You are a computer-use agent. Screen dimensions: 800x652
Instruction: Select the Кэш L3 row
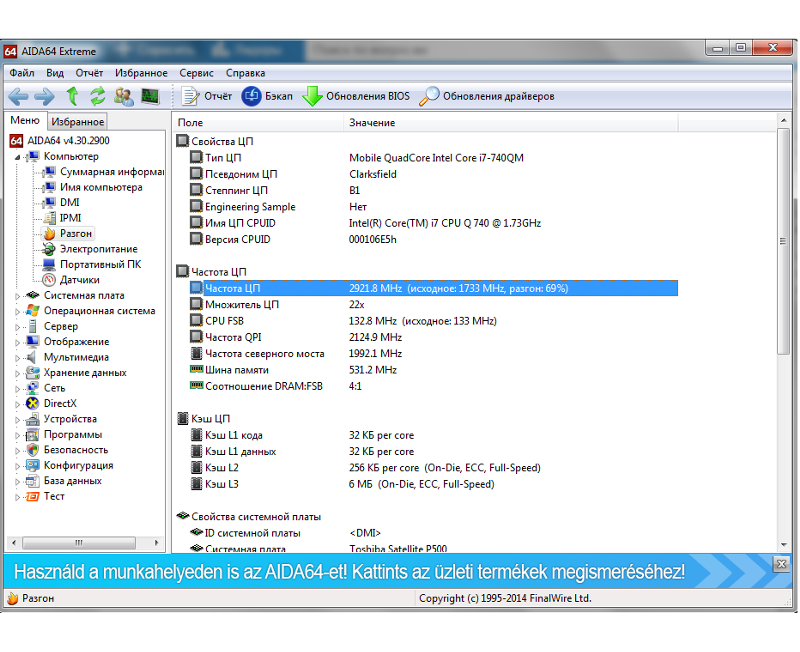click(433, 484)
